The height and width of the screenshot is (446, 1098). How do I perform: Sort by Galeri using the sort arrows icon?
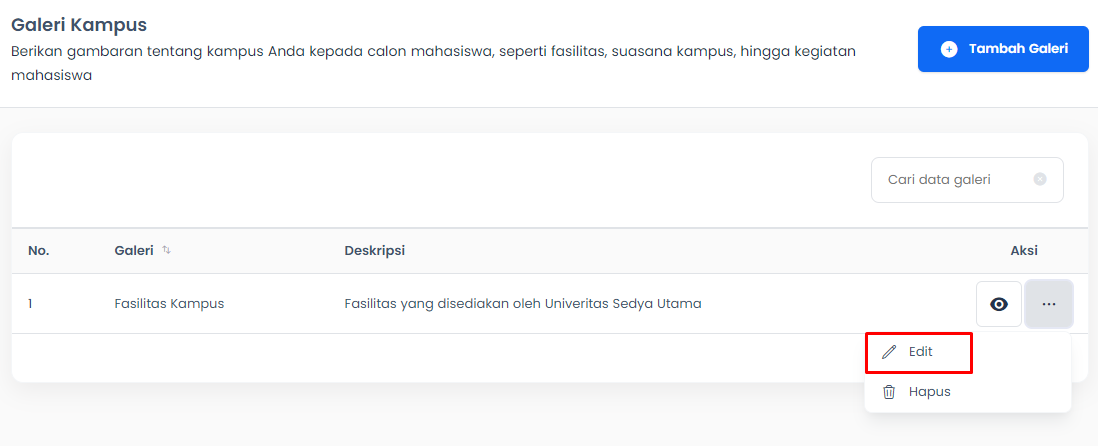166,250
